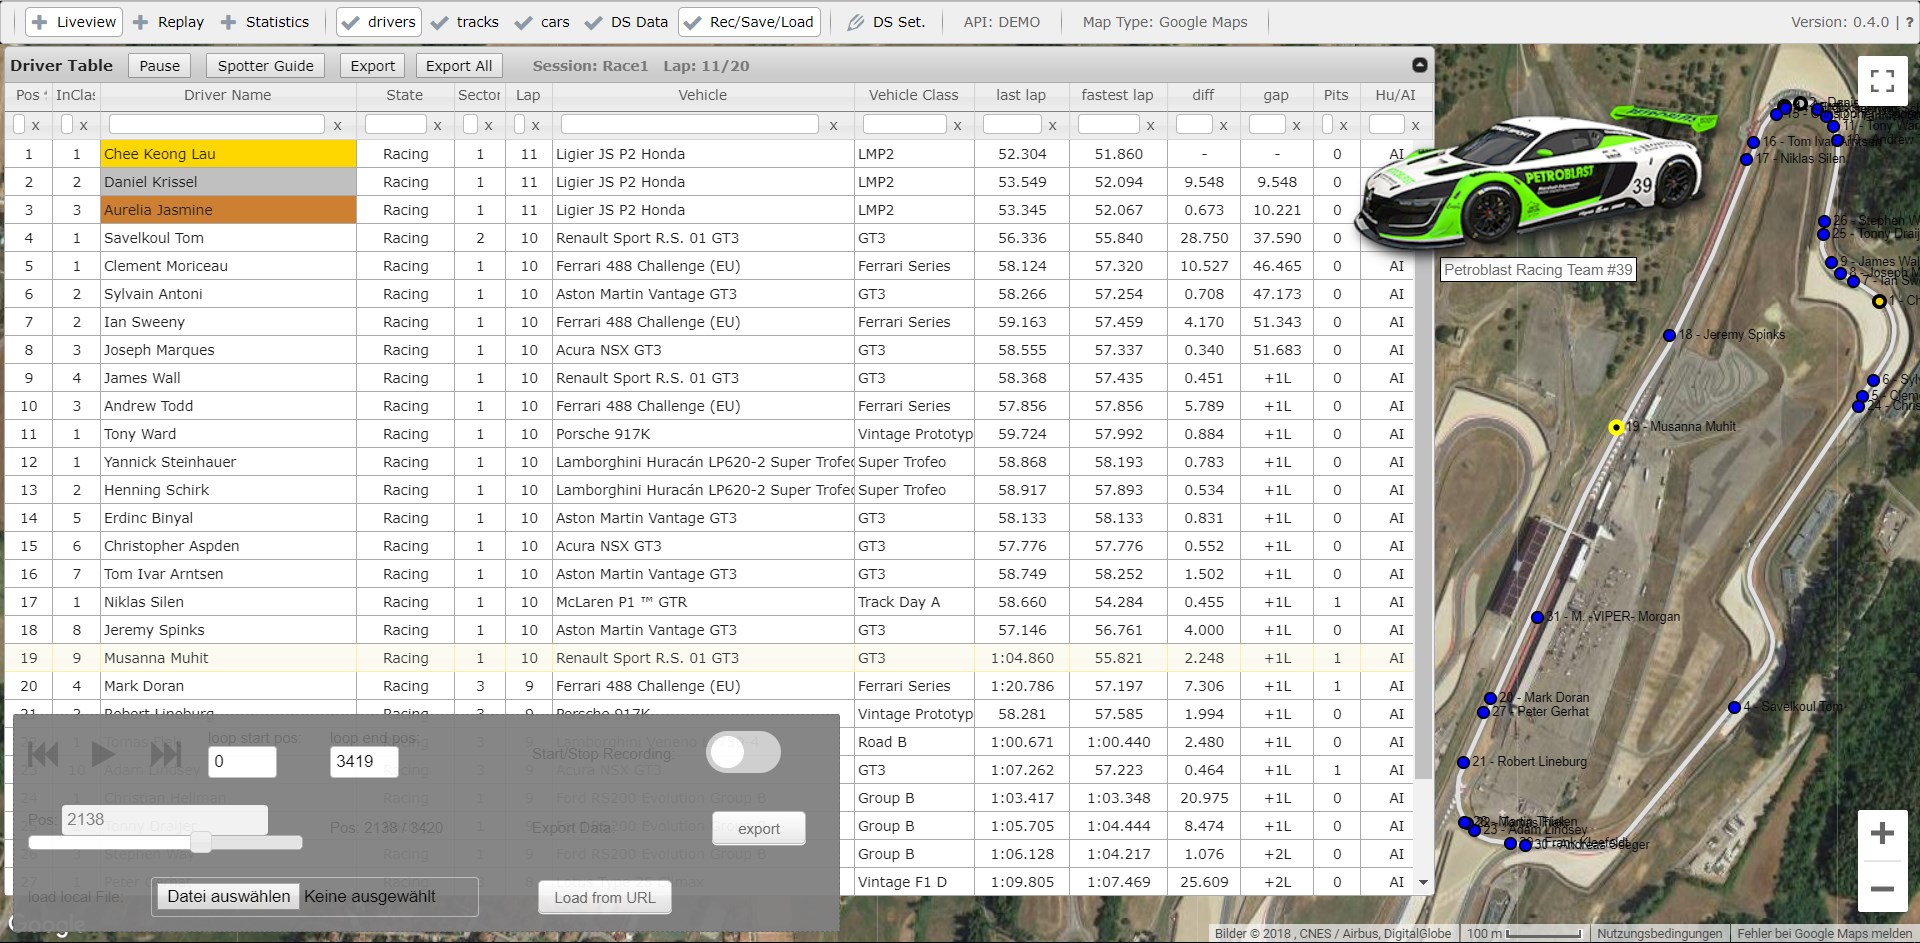This screenshot has width=1920, height=943.
Task: Toggle the tracks panel checkmark
Action: (x=465, y=22)
